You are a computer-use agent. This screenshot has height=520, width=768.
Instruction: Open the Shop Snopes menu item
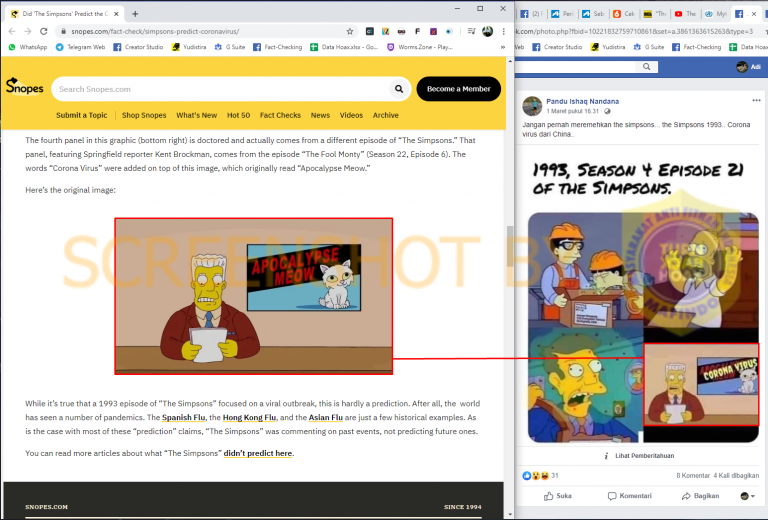click(144, 115)
